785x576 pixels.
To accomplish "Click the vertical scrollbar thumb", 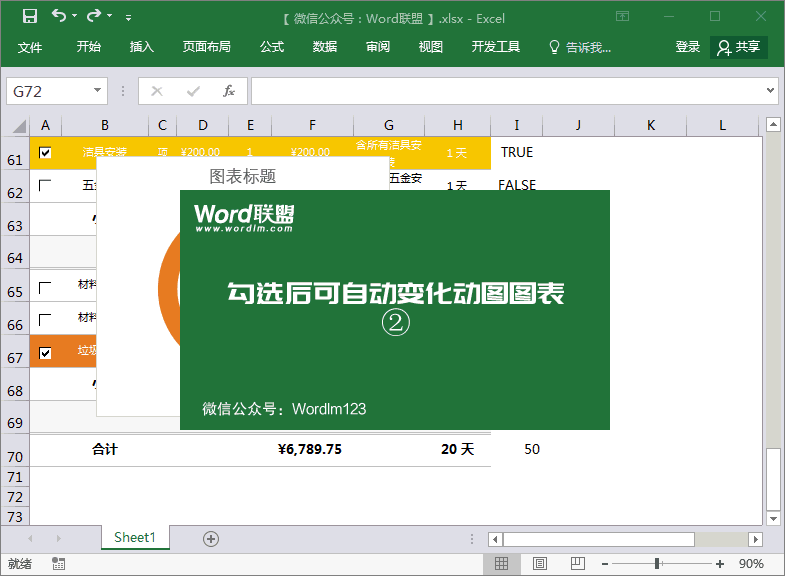I will click(x=773, y=479).
